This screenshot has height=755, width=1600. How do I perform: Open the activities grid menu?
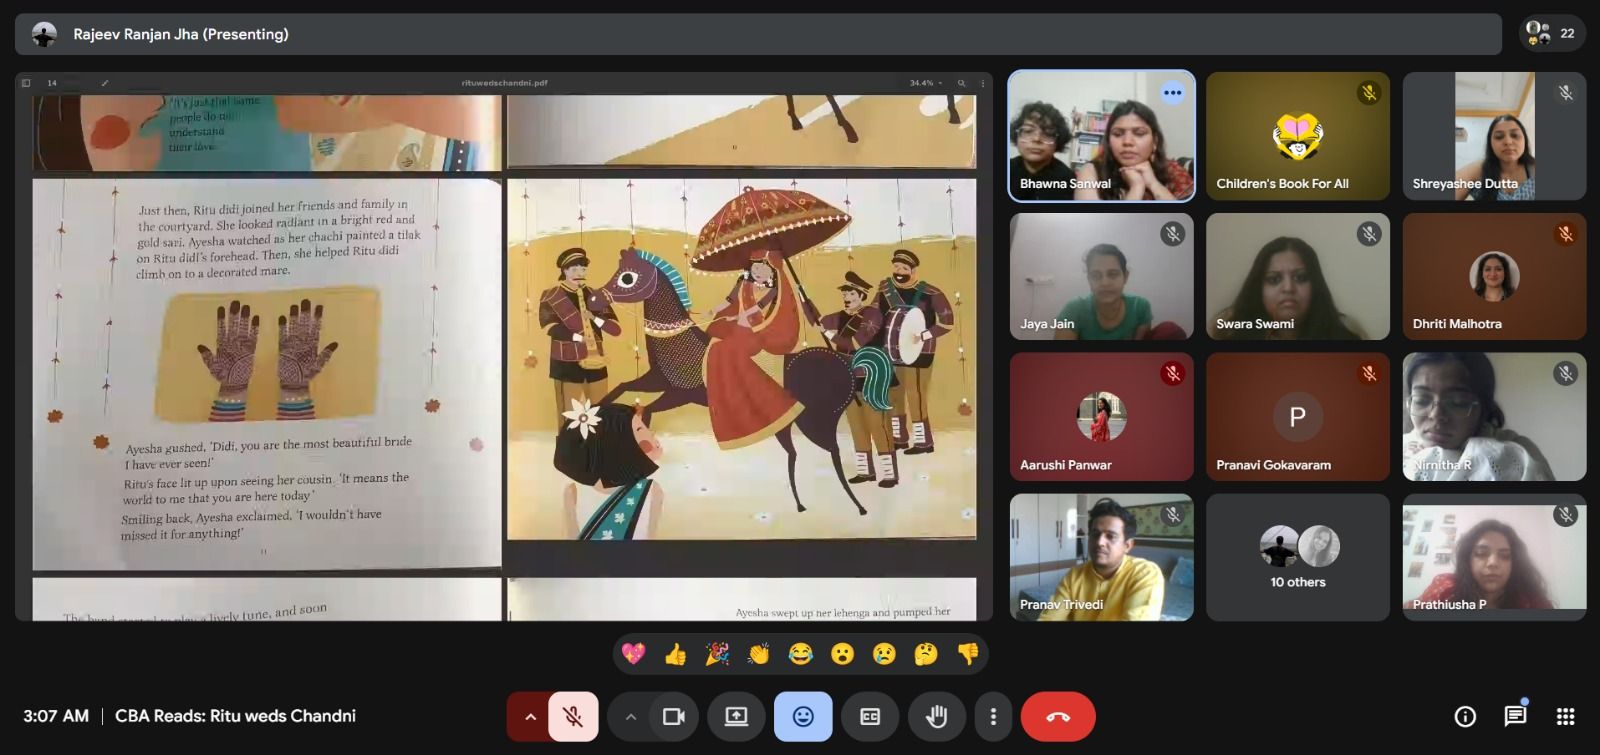[x=1566, y=716]
